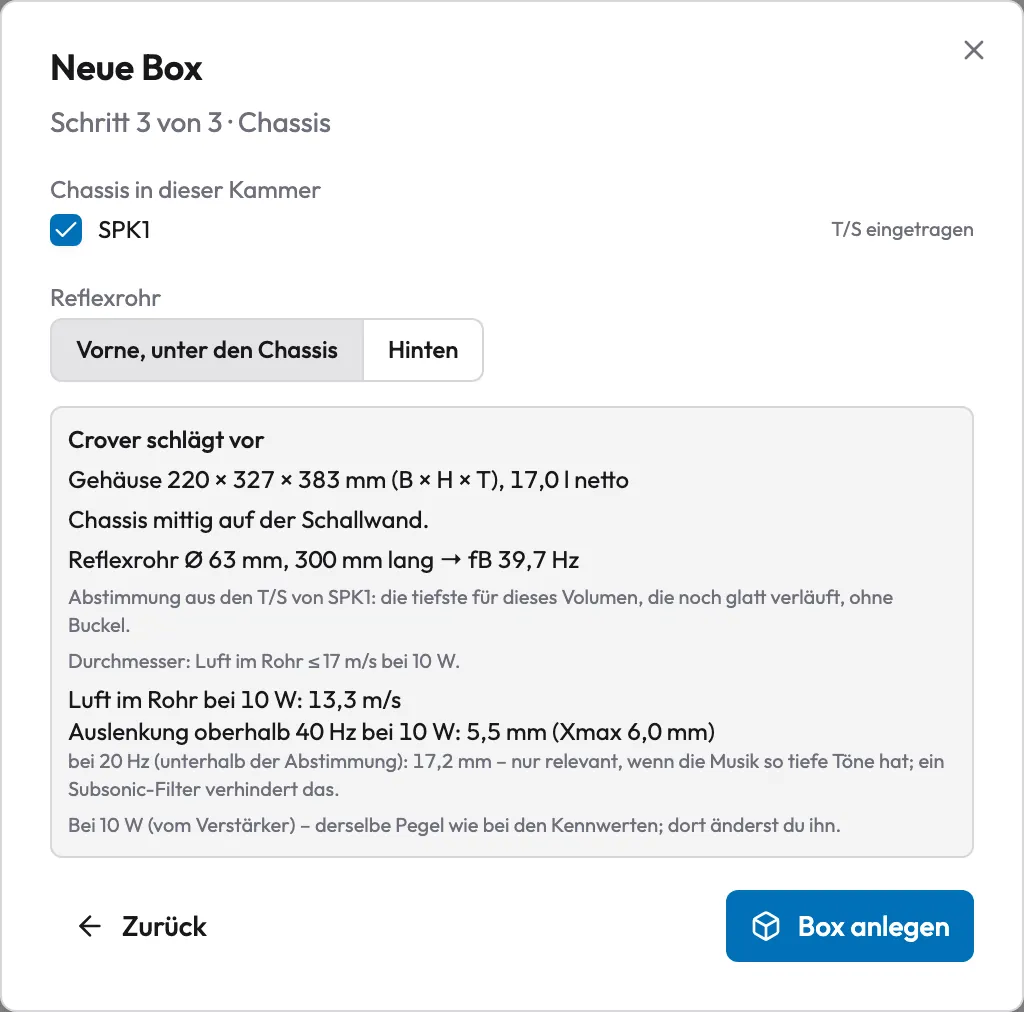The height and width of the screenshot is (1012, 1024).
Task: Click the 'Neue Box' dialog title
Action: point(127,68)
